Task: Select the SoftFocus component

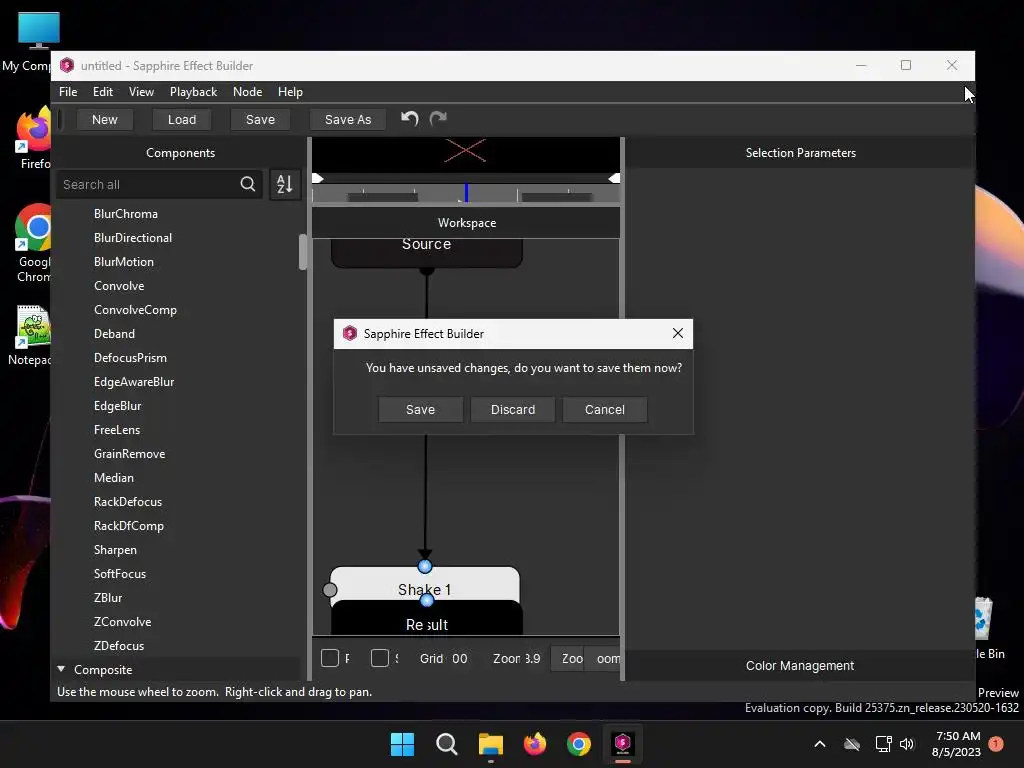Action: (x=120, y=574)
